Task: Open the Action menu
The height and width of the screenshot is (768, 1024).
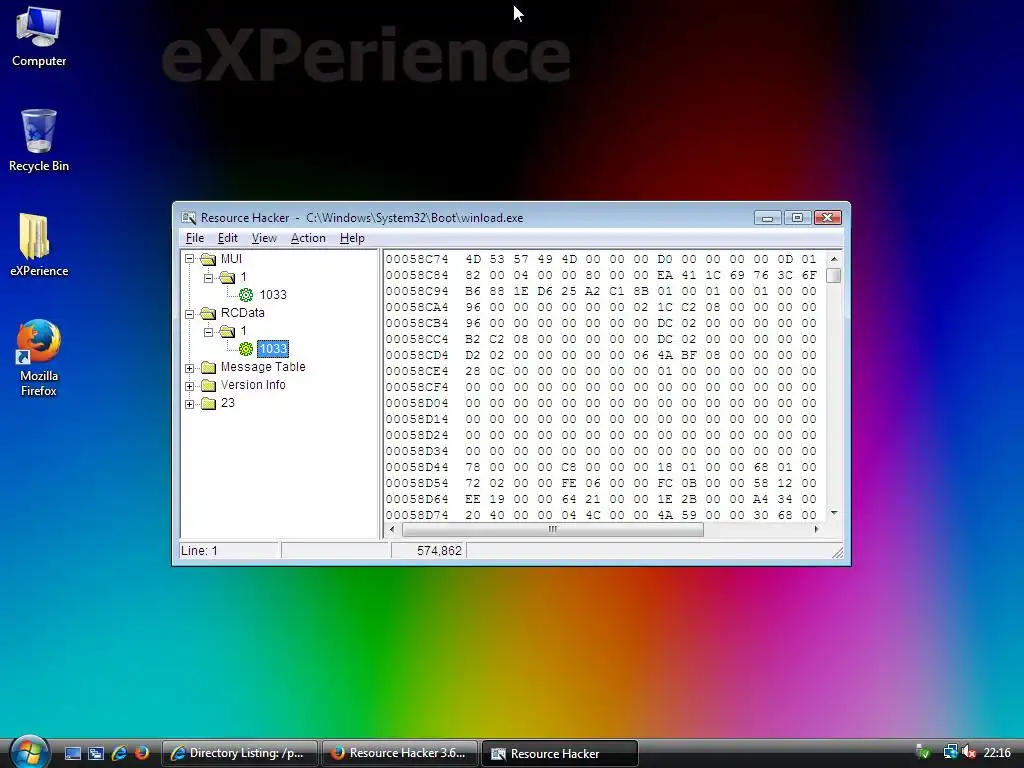Action: pos(308,238)
